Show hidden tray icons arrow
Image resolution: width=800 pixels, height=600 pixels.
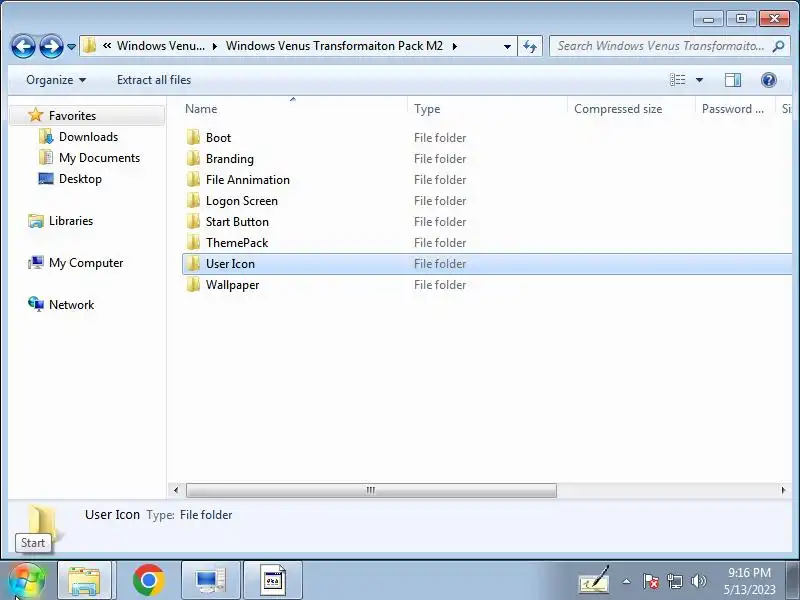click(x=627, y=581)
